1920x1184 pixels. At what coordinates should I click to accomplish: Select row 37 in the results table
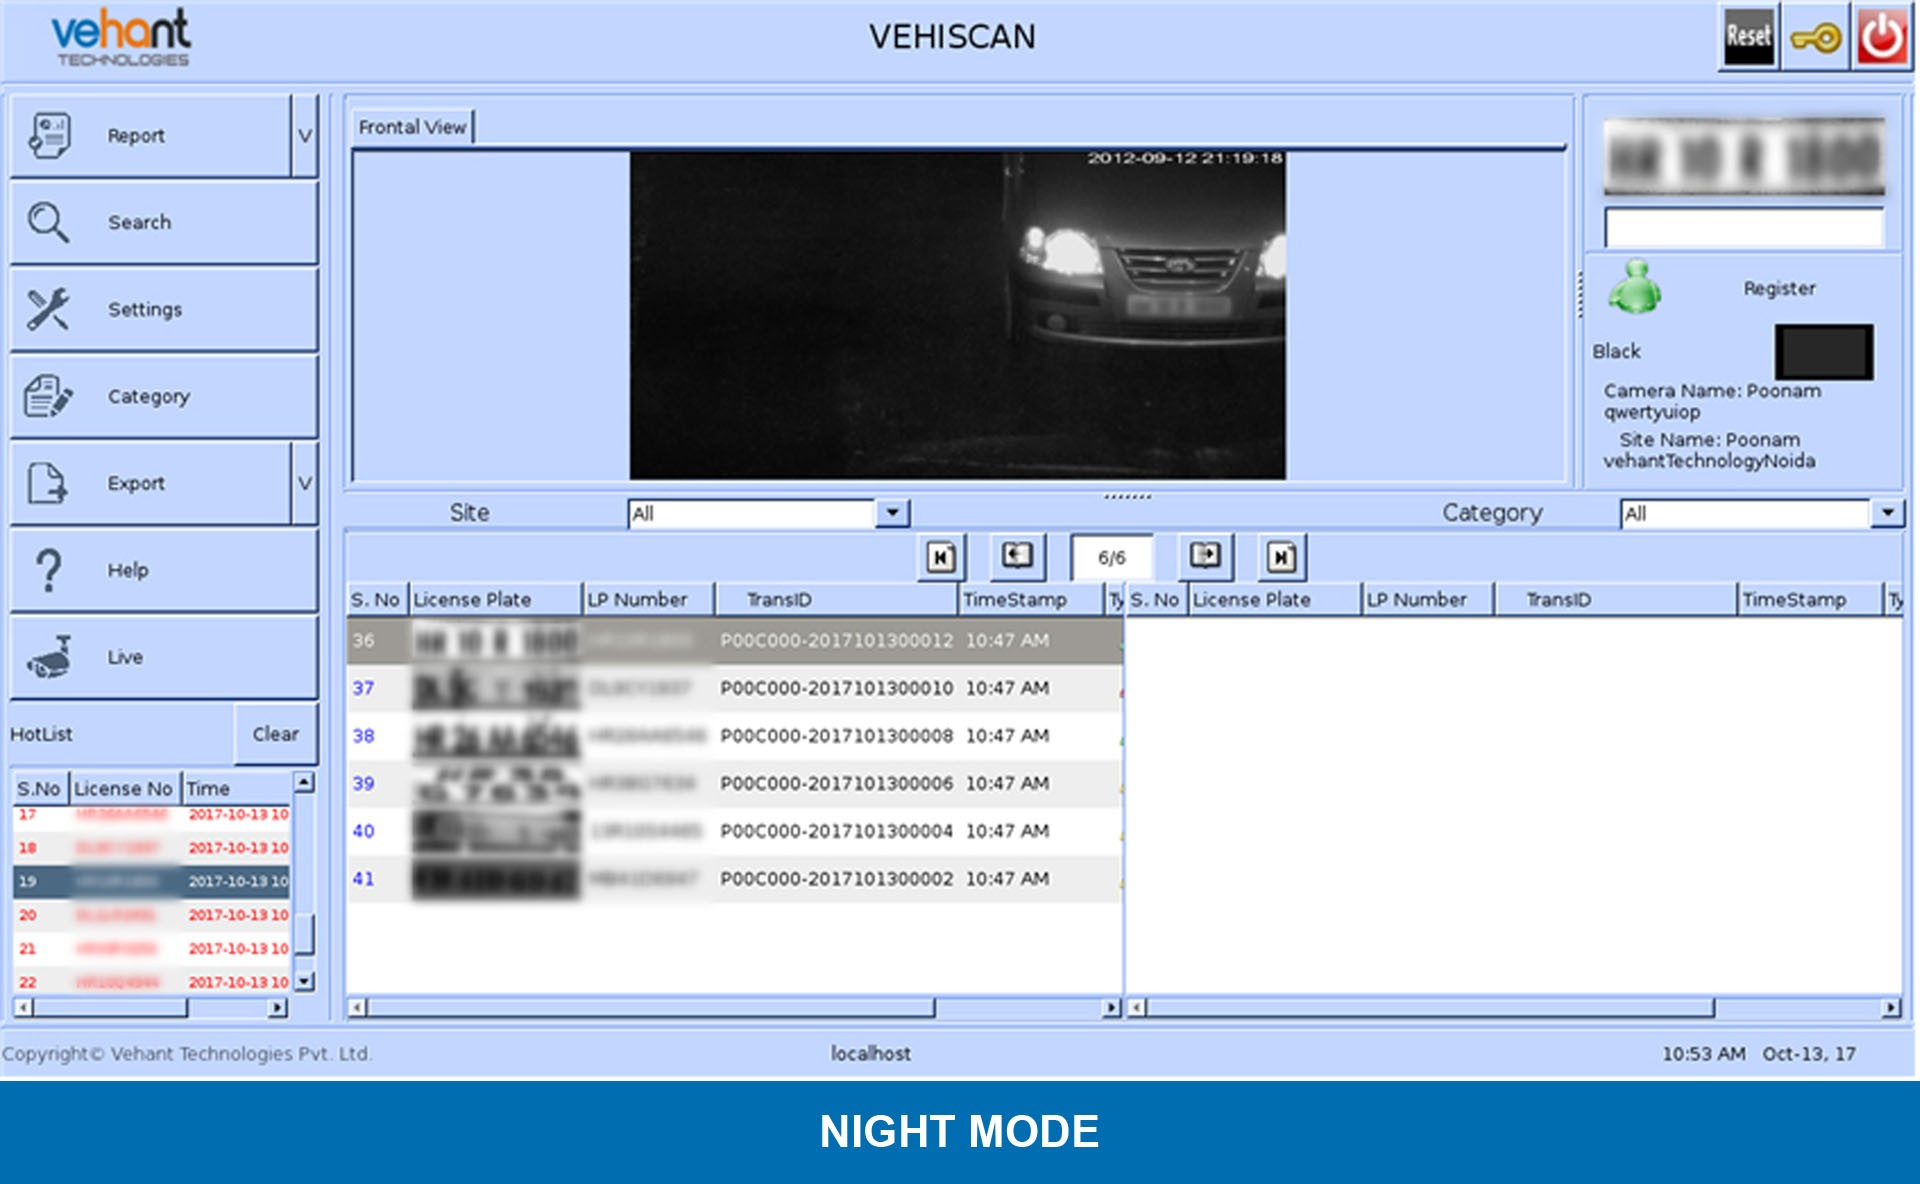click(x=734, y=688)
